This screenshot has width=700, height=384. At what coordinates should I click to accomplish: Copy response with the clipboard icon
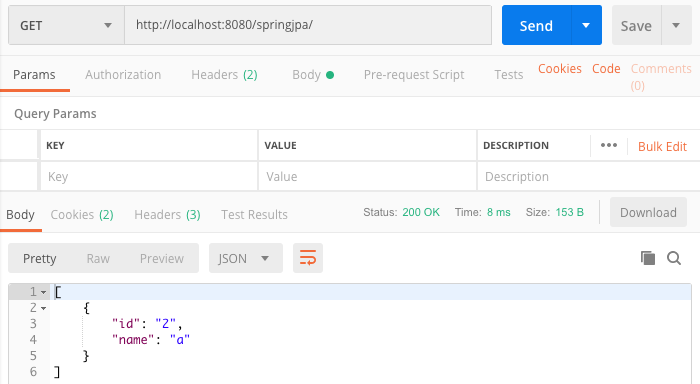coord(648,258)
